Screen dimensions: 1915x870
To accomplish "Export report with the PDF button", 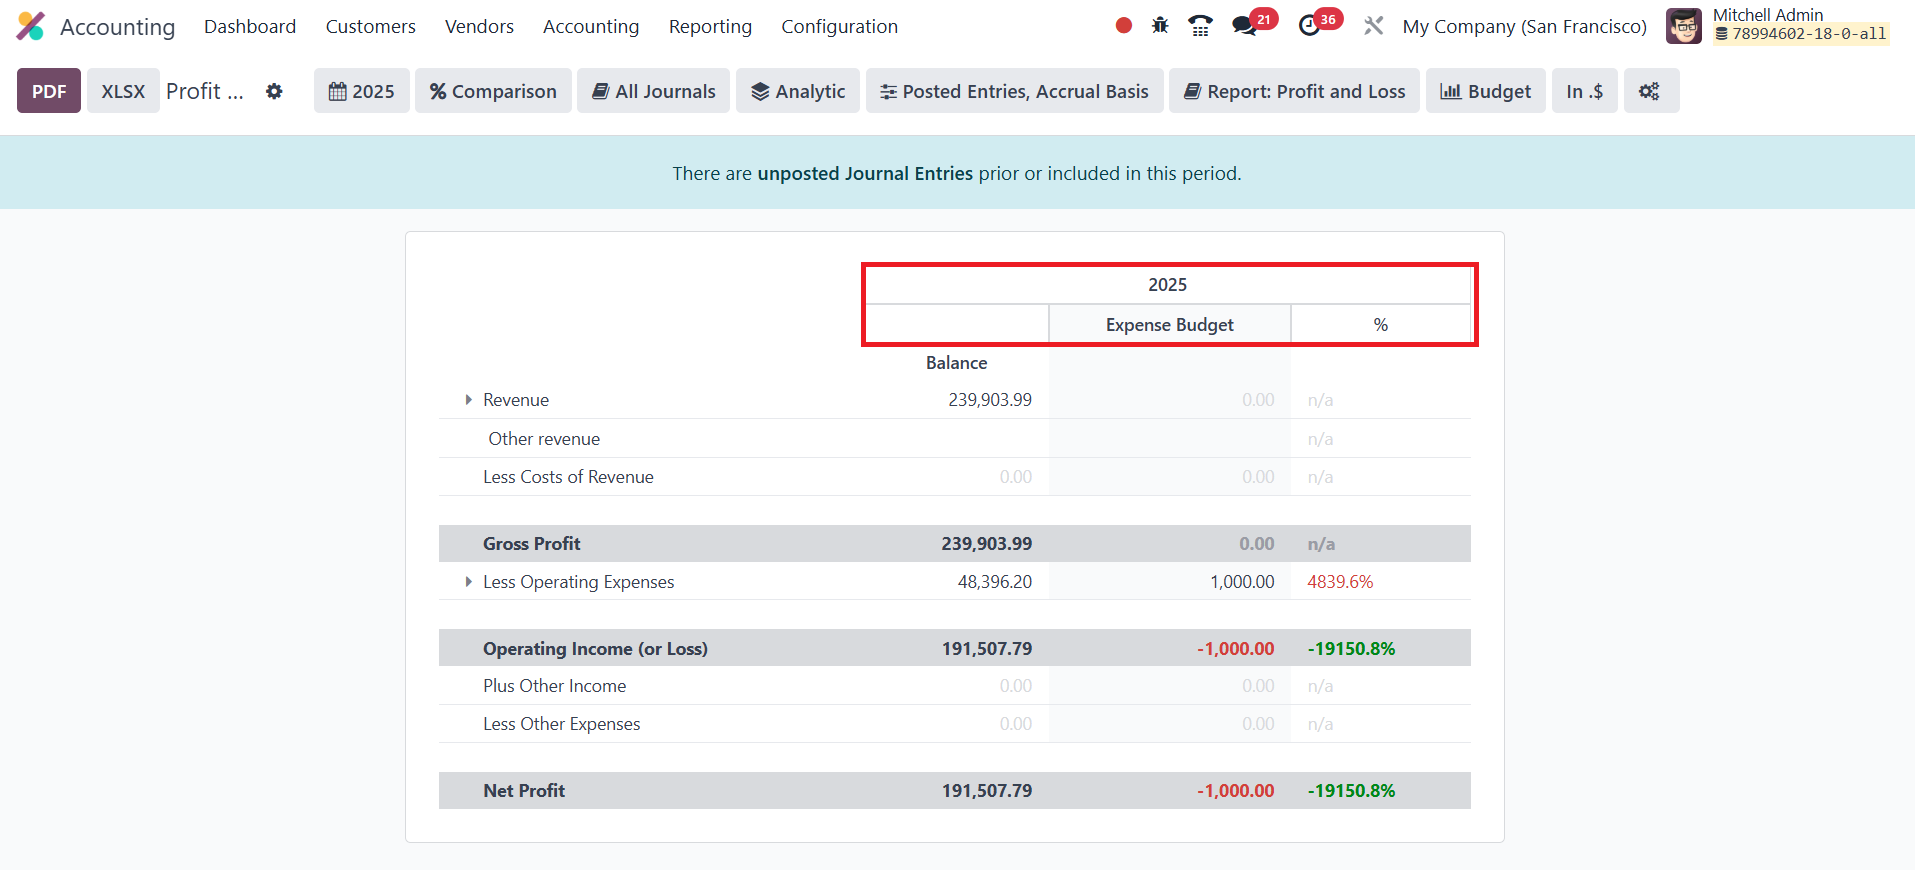I will pos(49,91).
